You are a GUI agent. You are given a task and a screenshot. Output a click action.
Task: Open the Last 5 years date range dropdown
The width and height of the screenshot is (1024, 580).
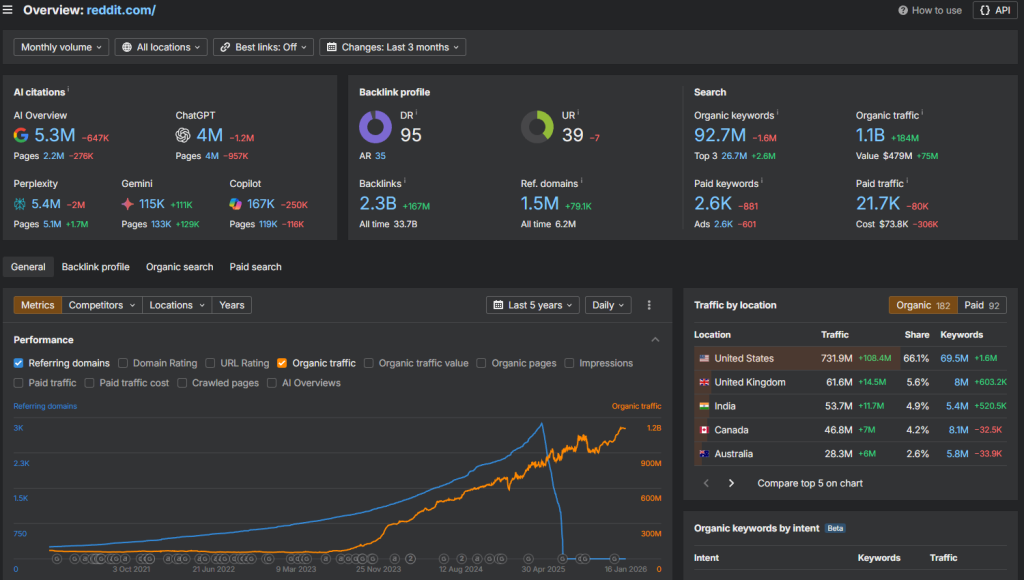click(x=533, y=305)
